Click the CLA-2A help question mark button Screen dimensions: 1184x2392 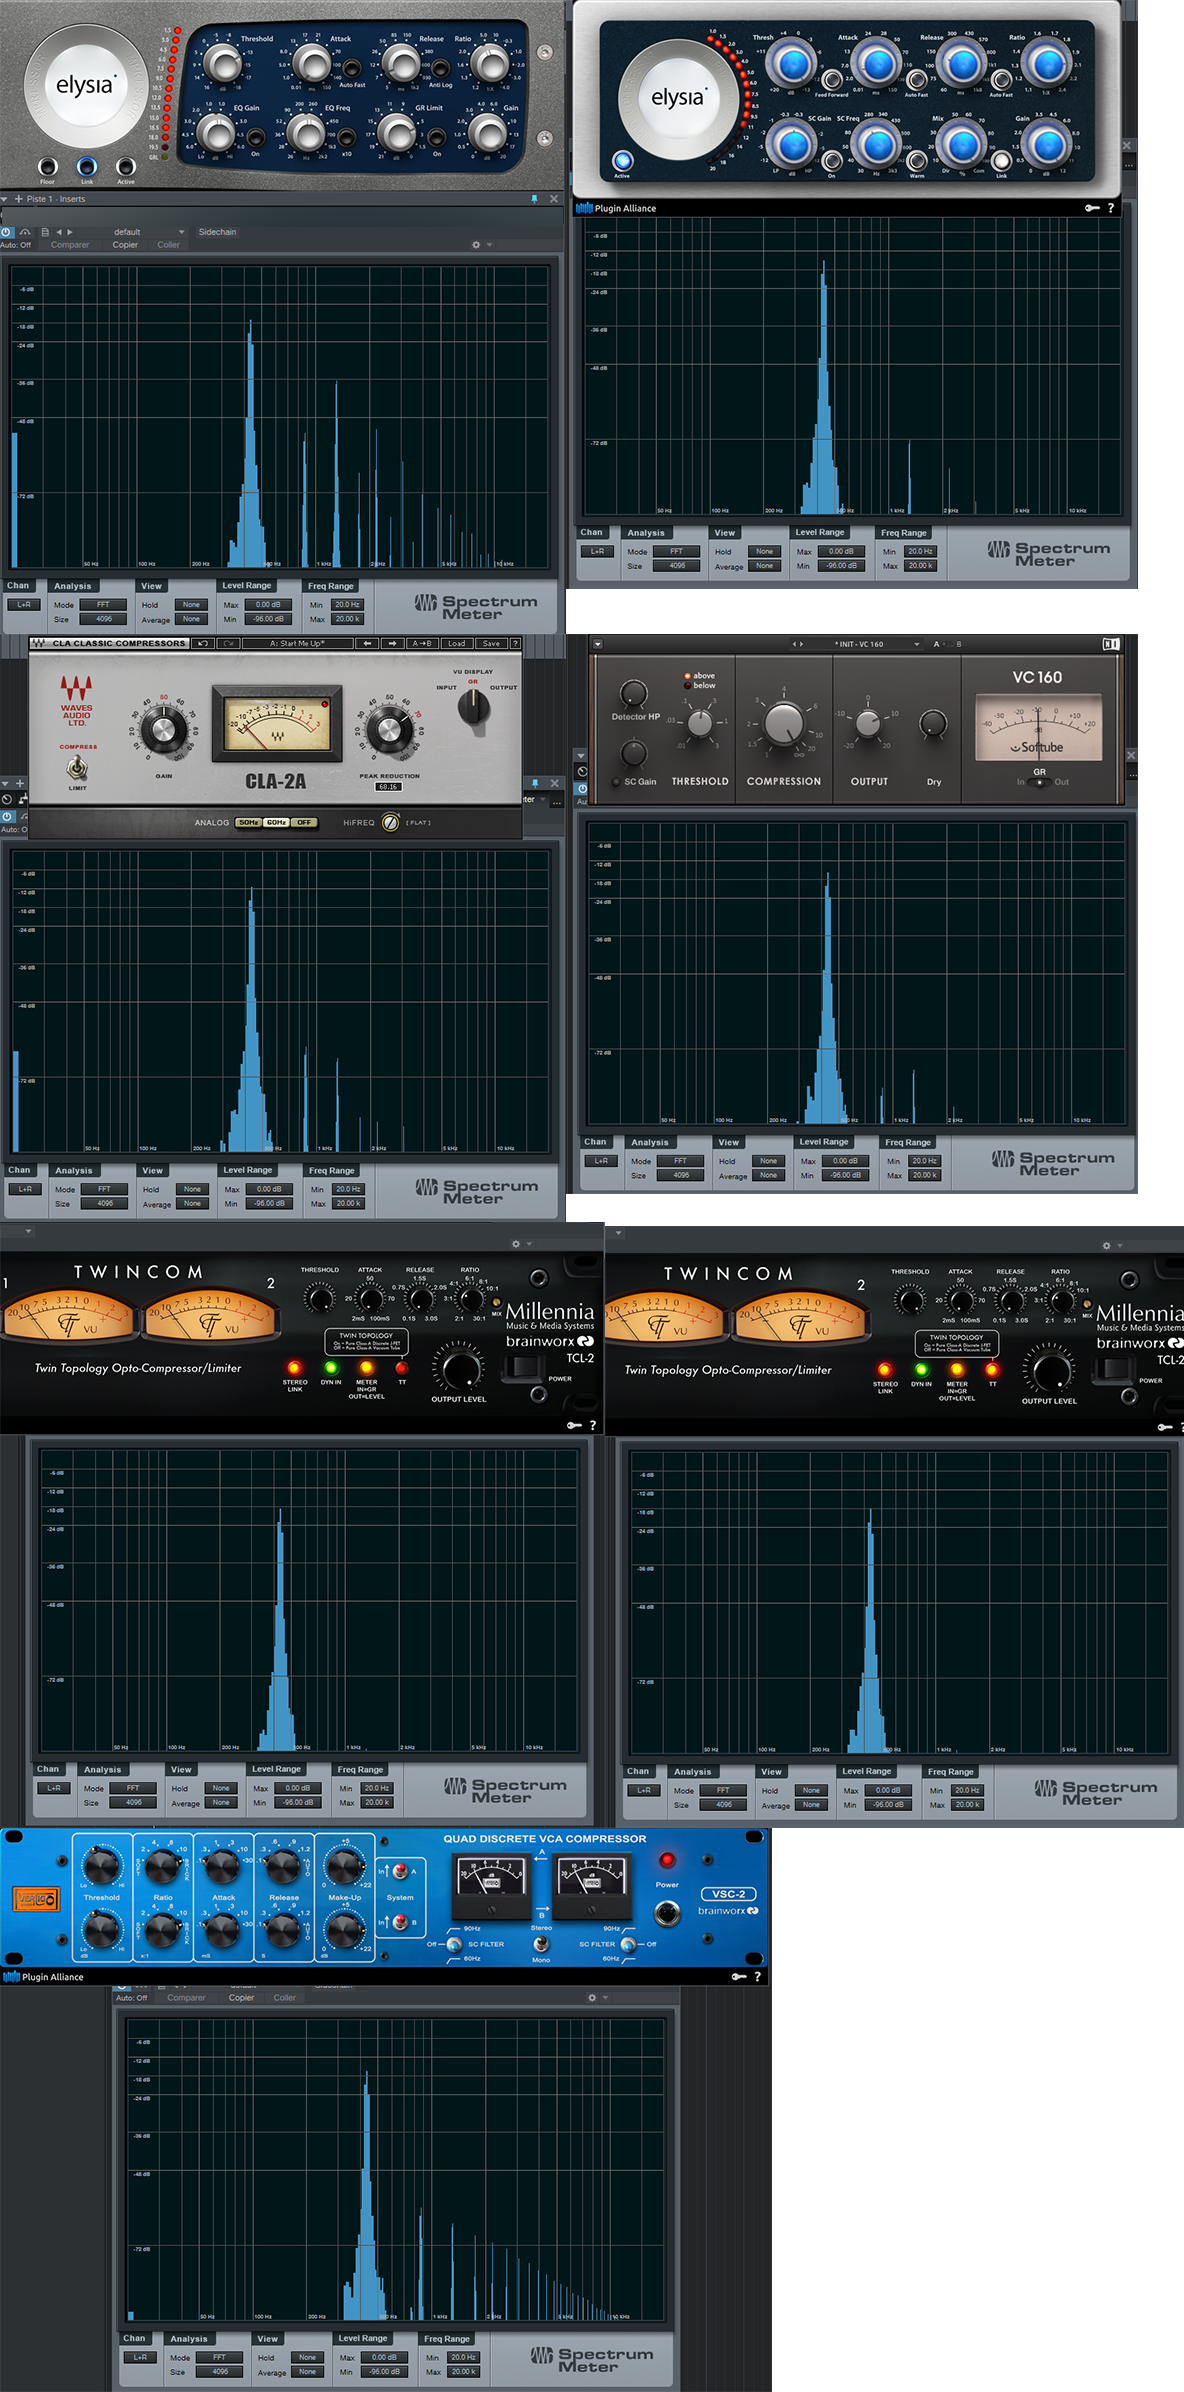[x=516, y=643]
